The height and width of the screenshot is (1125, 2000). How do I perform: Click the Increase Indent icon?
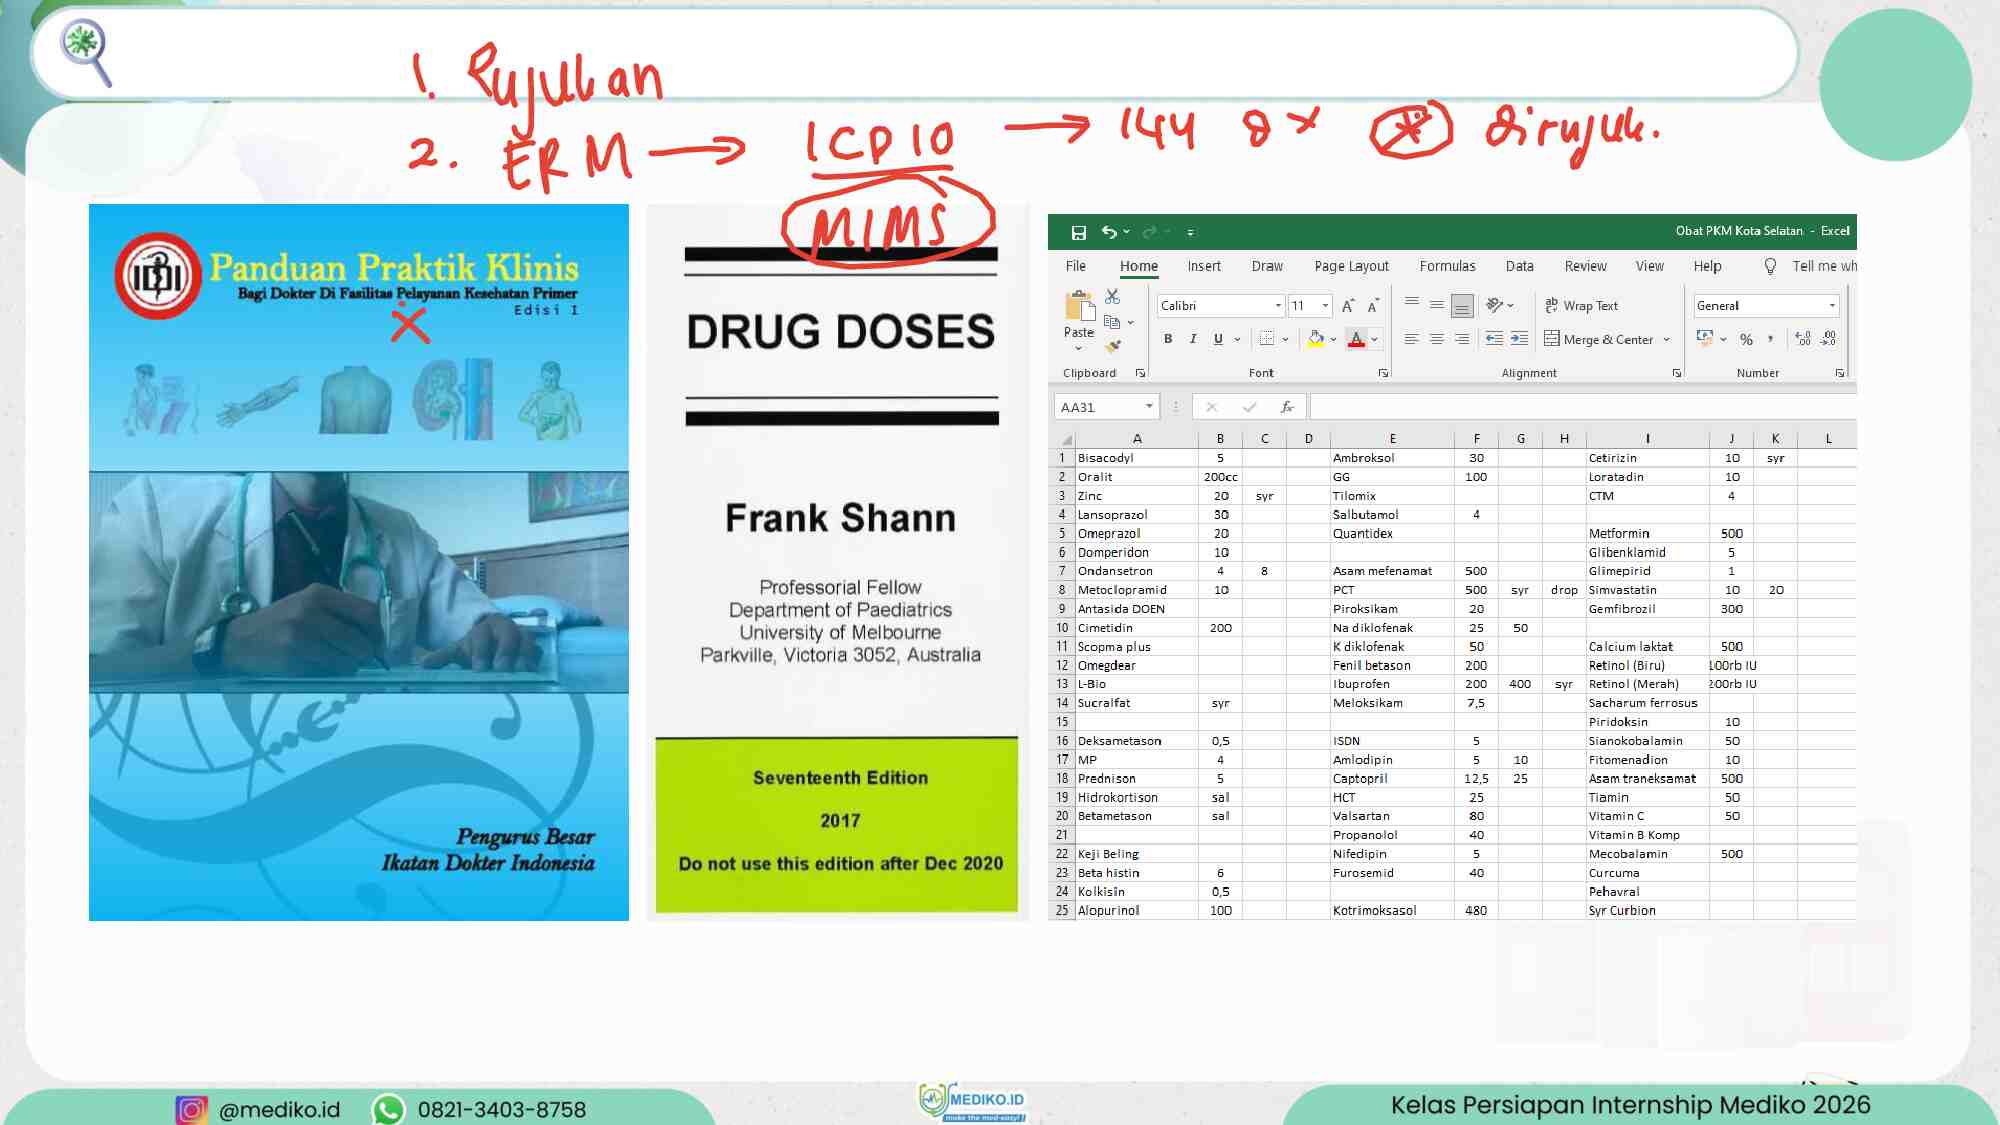click(1519, 339)
